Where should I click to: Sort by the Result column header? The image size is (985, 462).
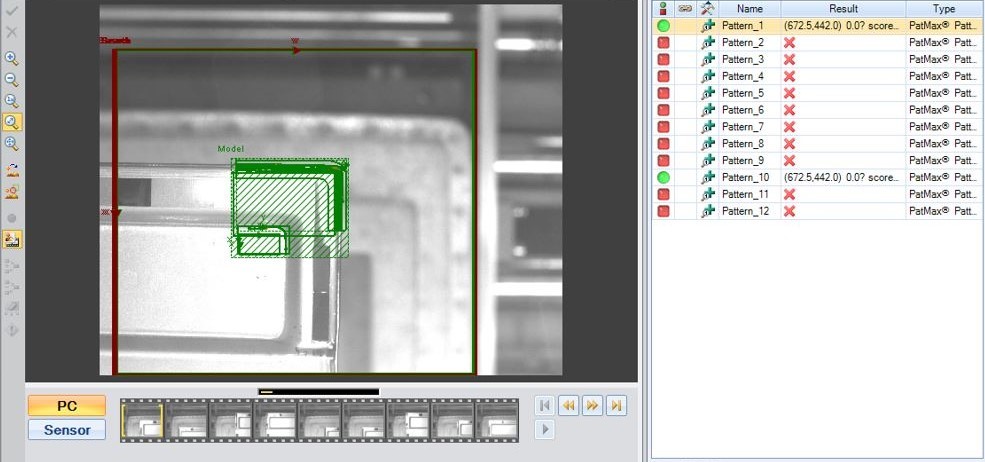(x=843, y=8)
